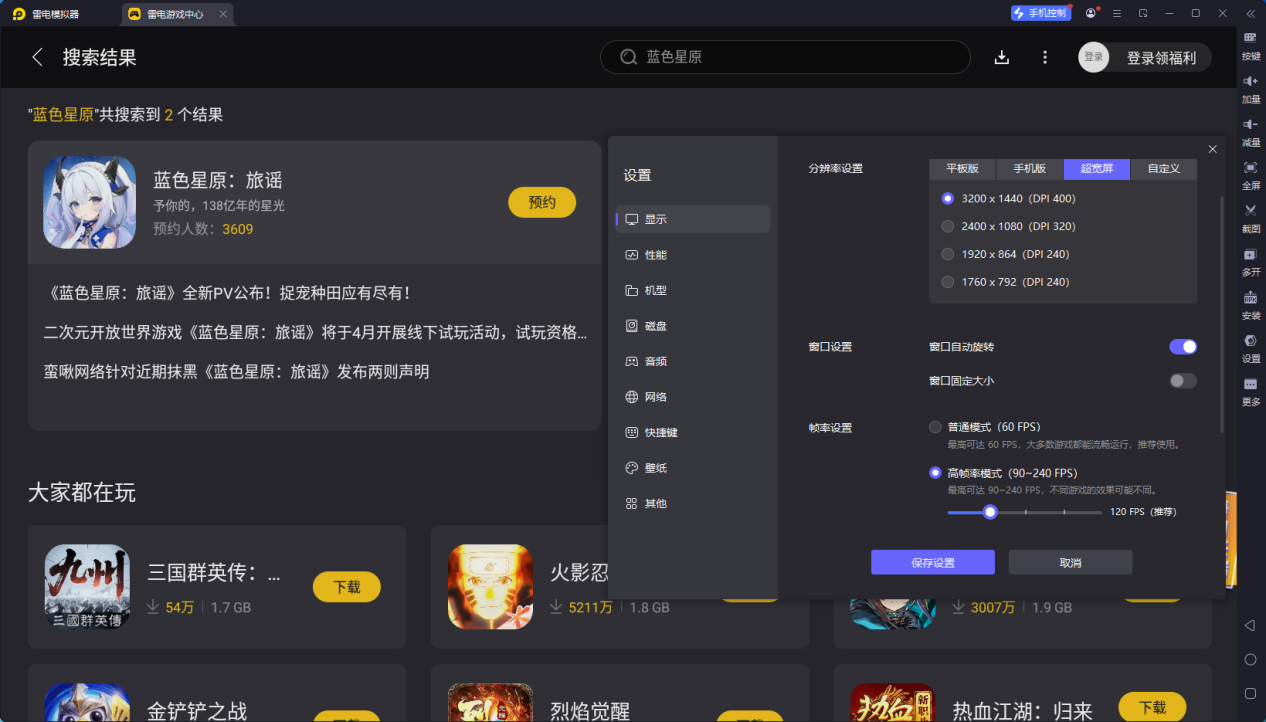
Task: Switch to the 手机版 resolution tab
Action: 1029,169
